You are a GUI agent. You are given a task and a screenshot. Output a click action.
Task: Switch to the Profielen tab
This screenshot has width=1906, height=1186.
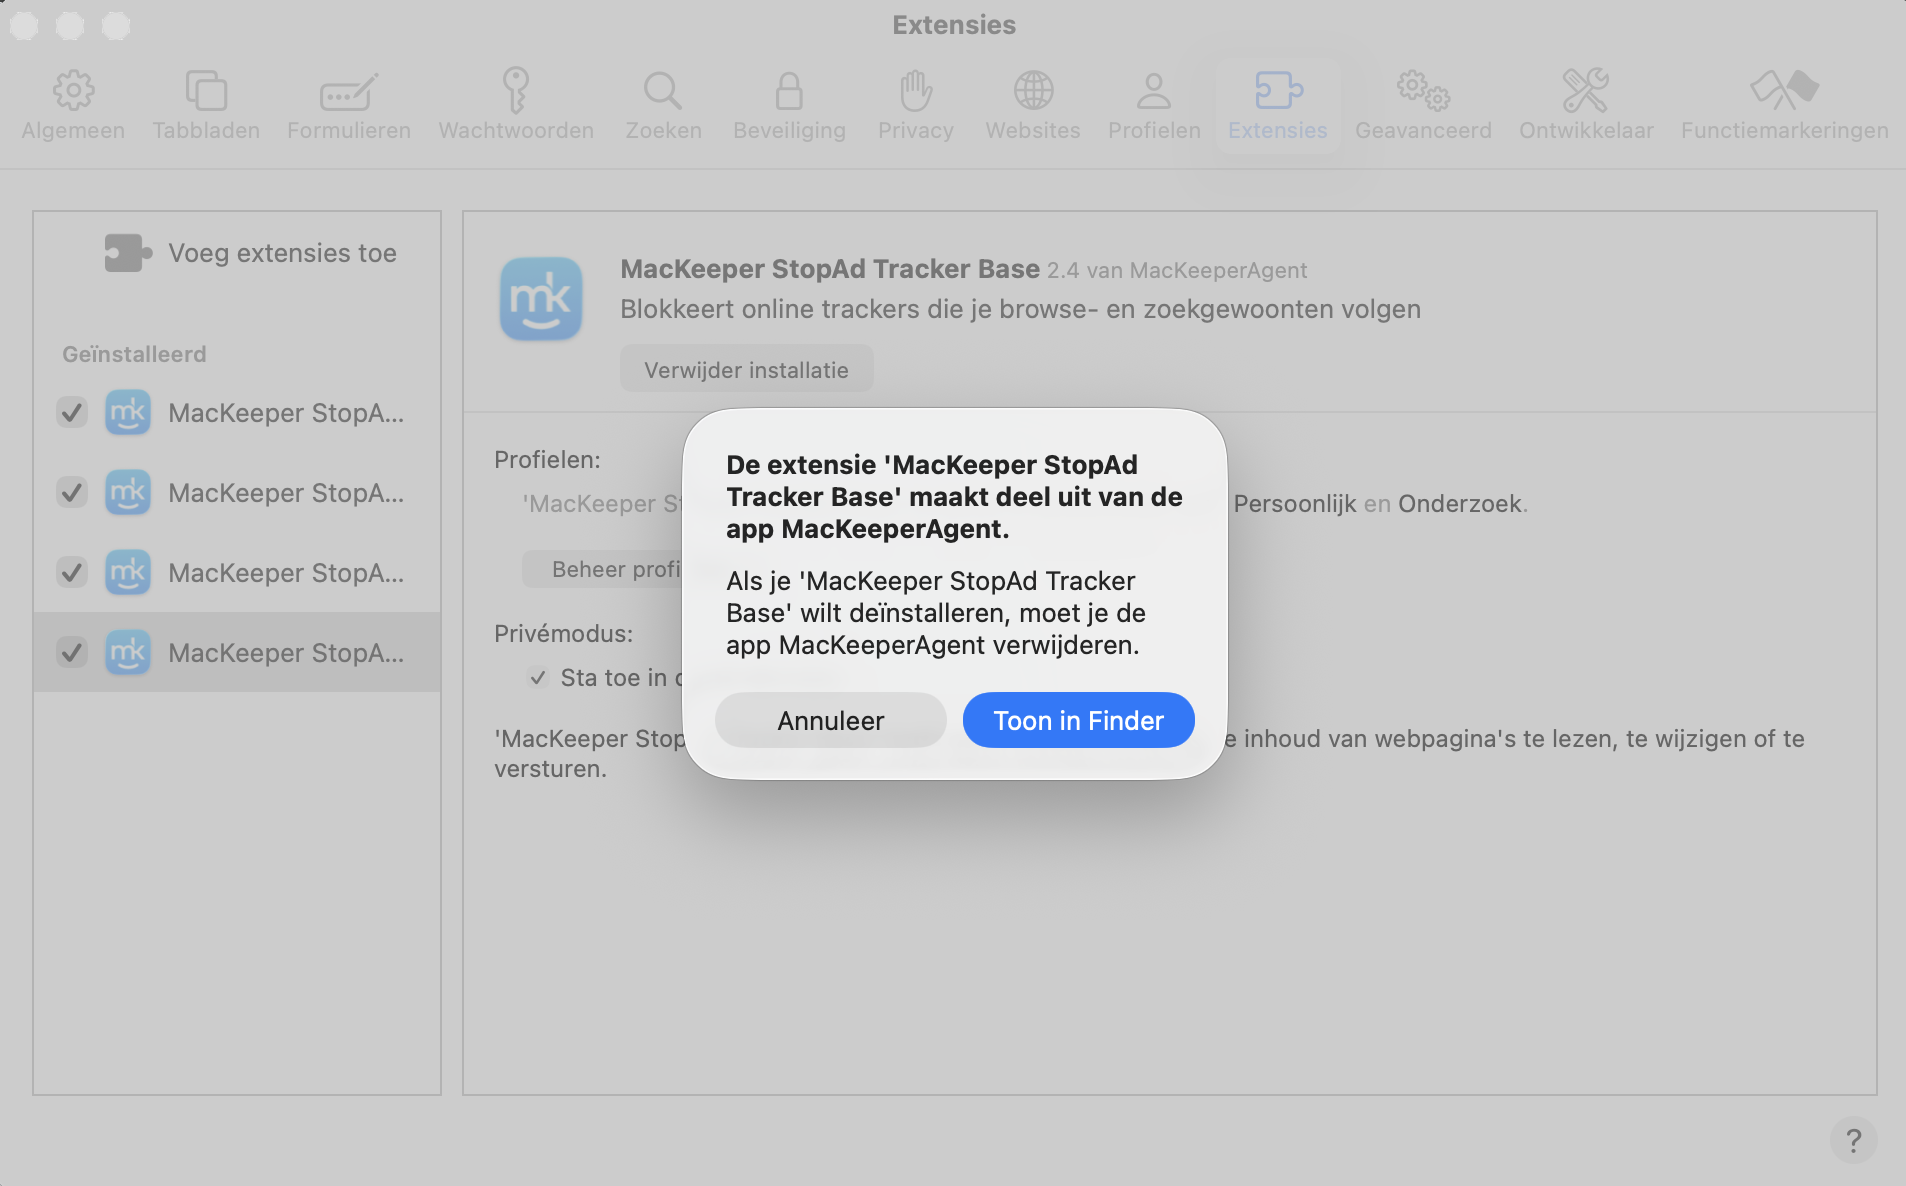pyautogui.click(x=1153, y=103)
